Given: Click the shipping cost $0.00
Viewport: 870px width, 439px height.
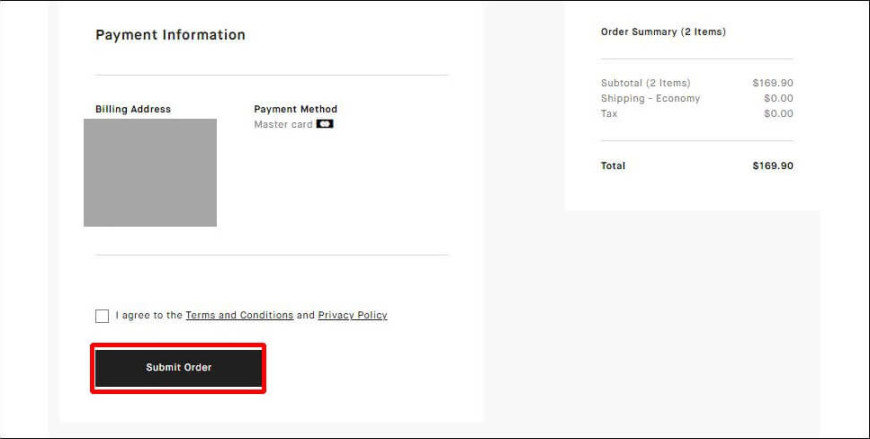Looking at the screenshot, I should click(x=778, y=98).
